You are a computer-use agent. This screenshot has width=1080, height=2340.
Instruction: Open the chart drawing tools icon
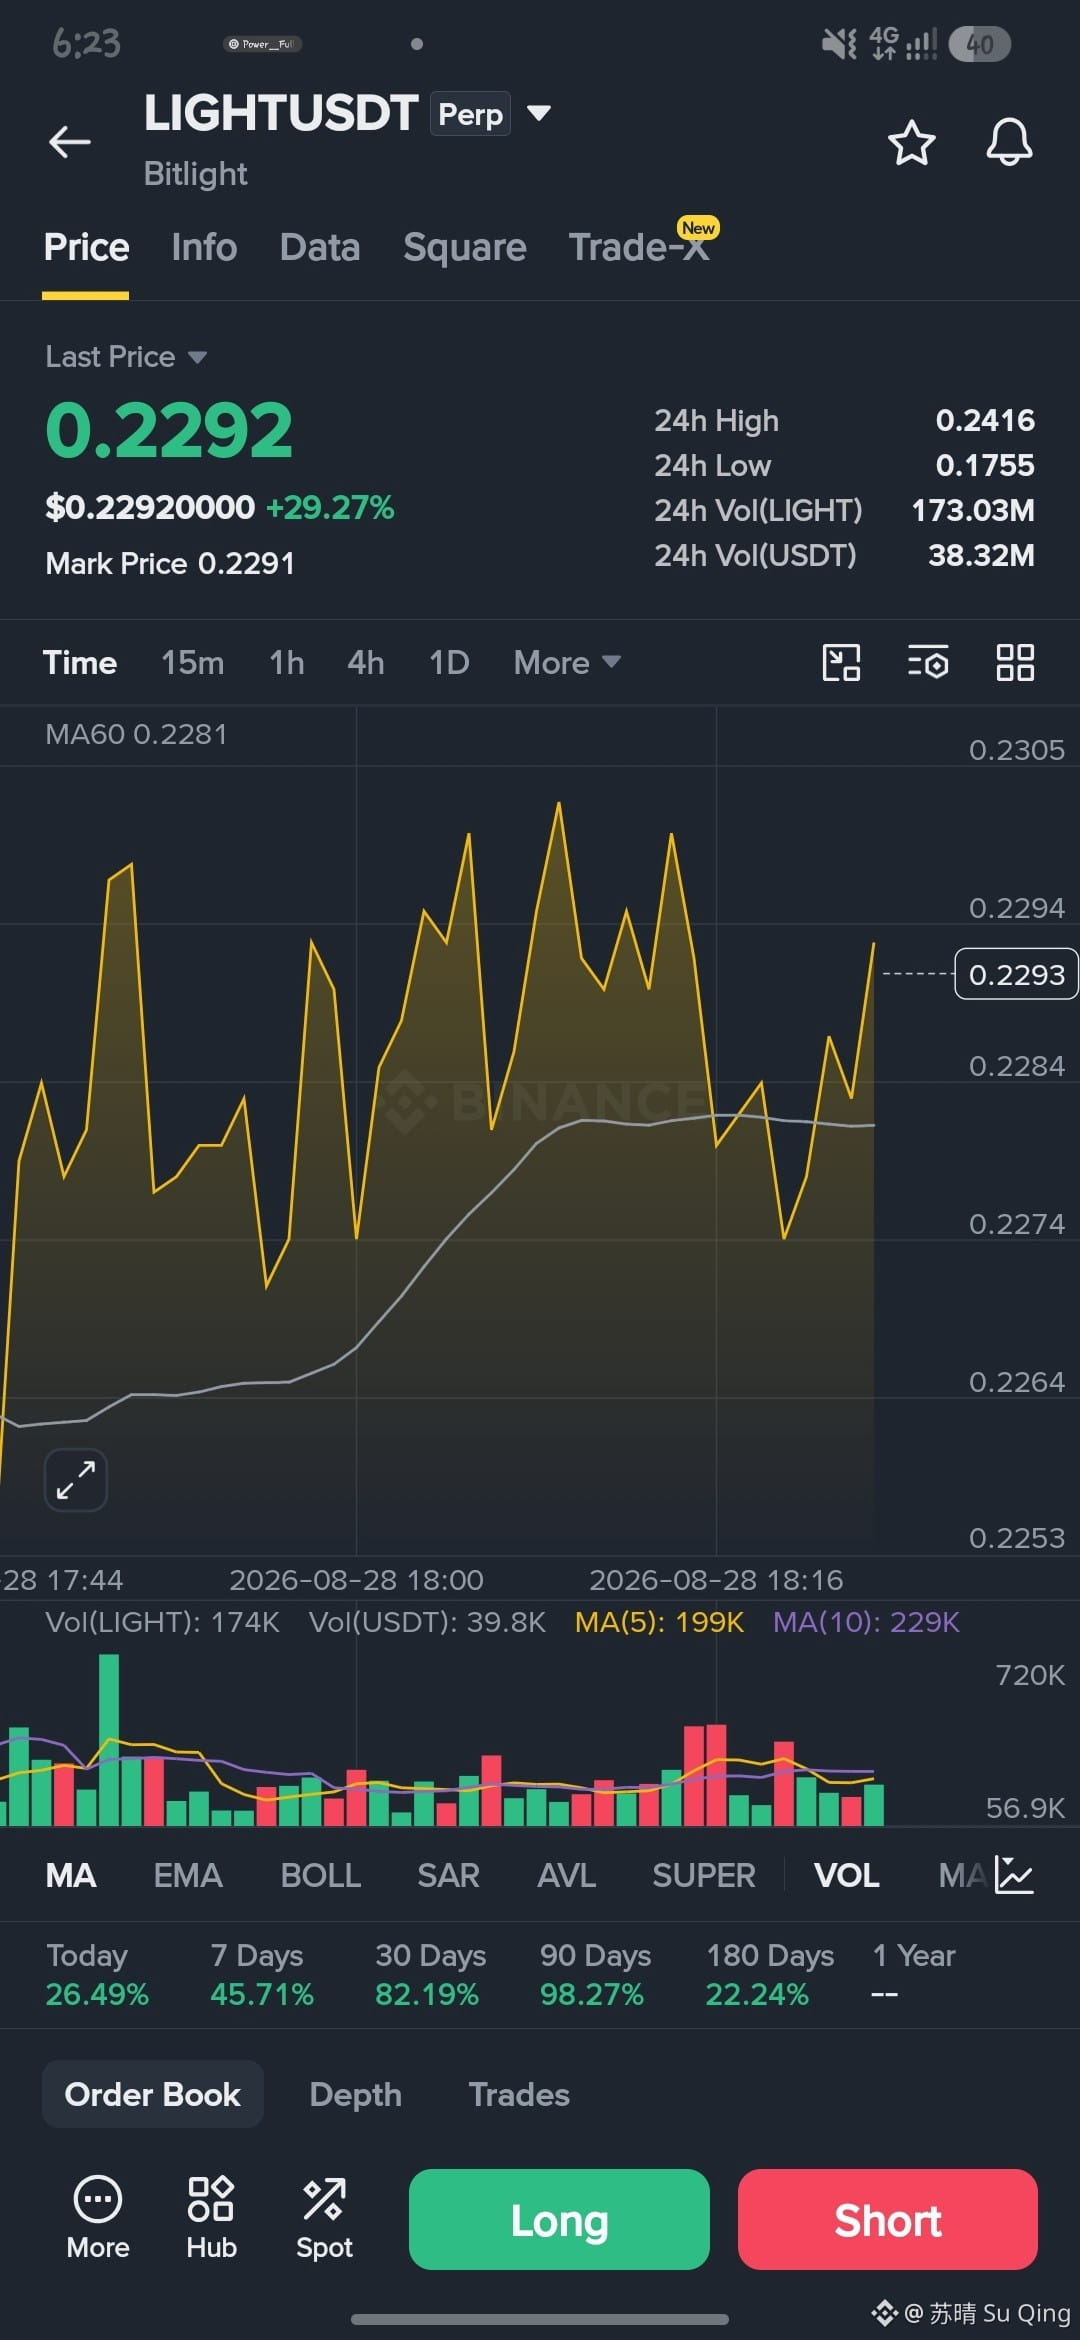tap(841, 662)
